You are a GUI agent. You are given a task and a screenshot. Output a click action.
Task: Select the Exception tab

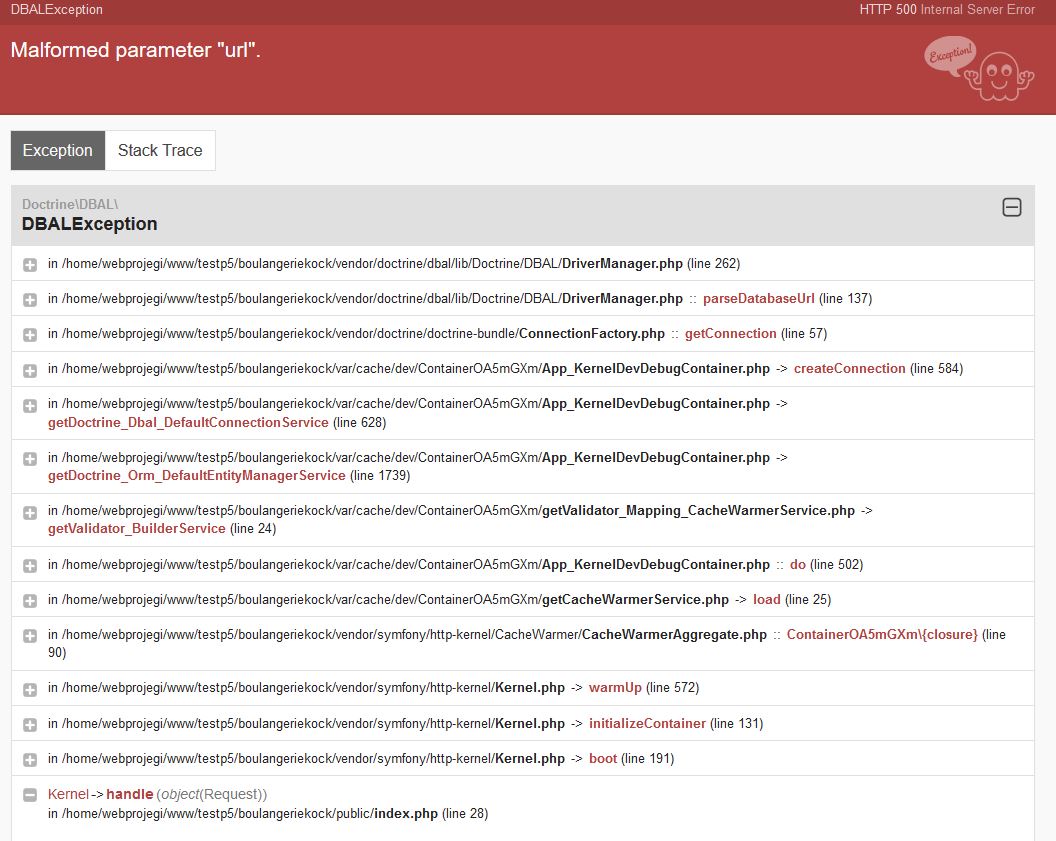[x=57, y=150]
